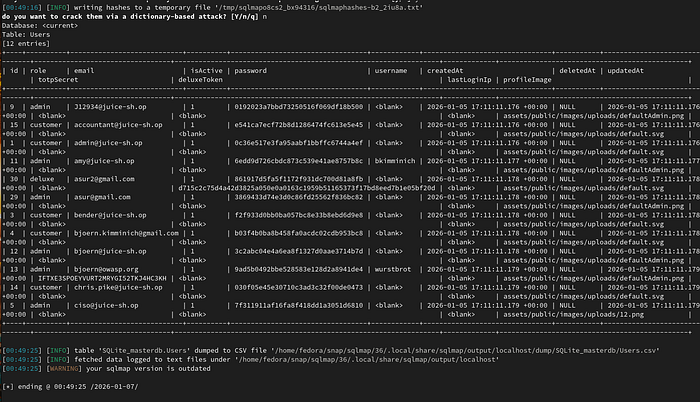
Task: Click the profile image path ending 'uploads/12.png'
Action: click(574, 314)
